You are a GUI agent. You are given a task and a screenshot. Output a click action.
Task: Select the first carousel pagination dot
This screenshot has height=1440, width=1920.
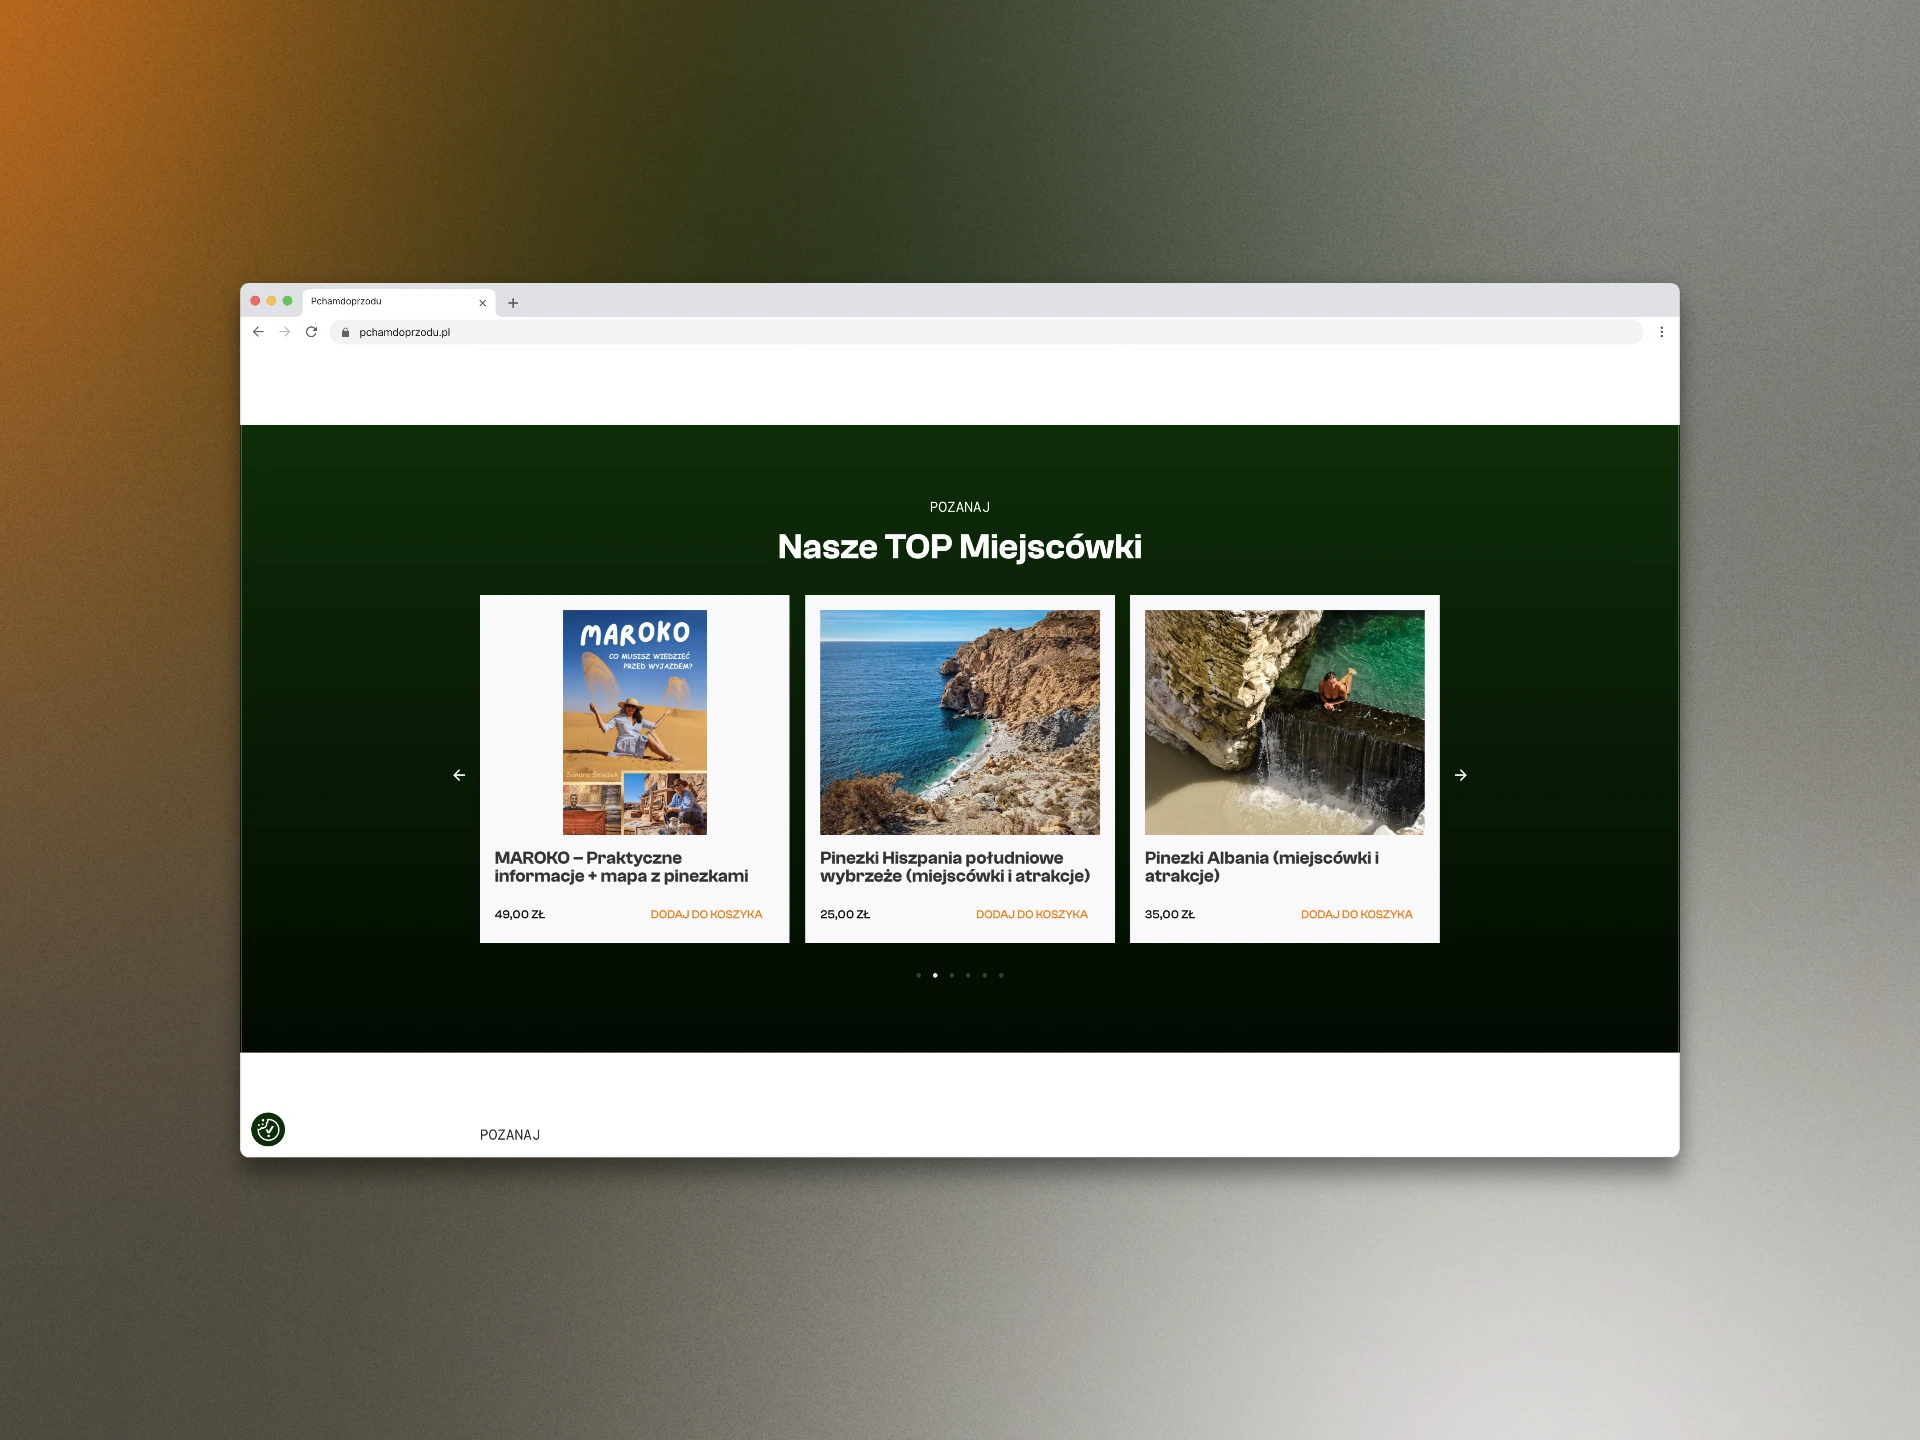click(x=918, y=975)
